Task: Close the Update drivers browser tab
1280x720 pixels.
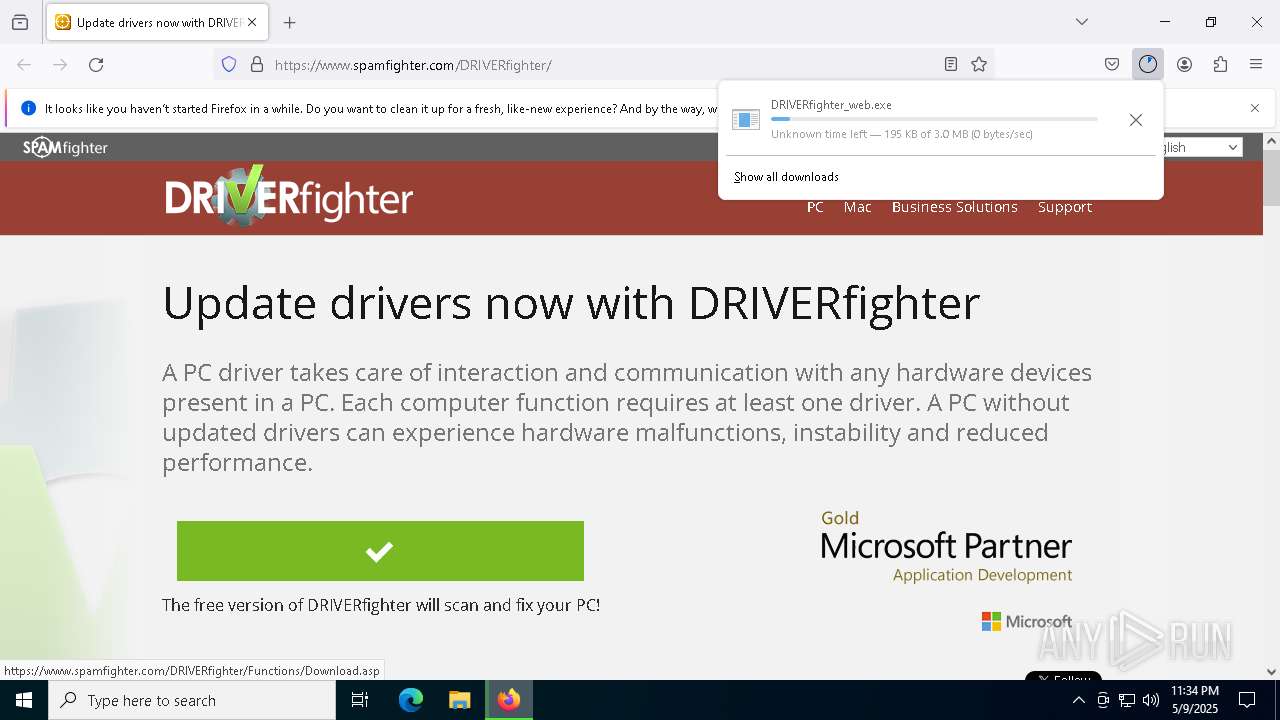Action: pos(252,22)
